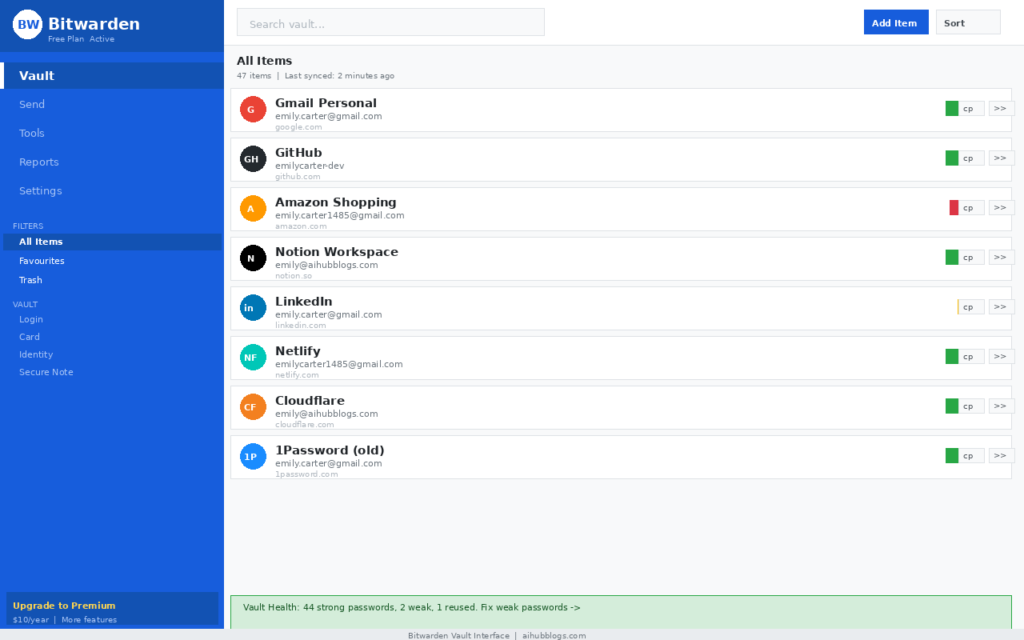The width and height of the screenshot is (1024, 640).
Task: Click the GitHub GH avatar icon
Action: 253,159
